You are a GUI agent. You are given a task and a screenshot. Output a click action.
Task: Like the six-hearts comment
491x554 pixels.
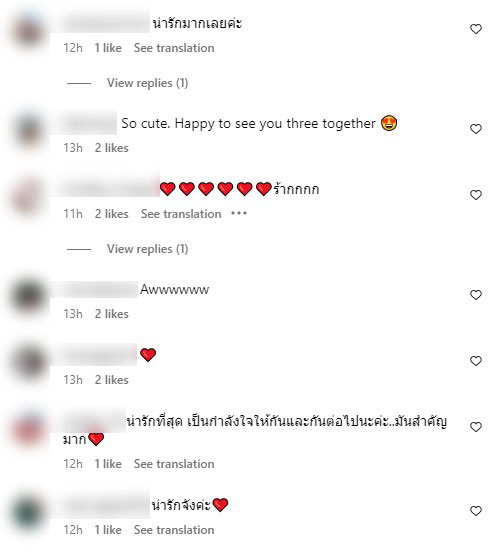475,195
